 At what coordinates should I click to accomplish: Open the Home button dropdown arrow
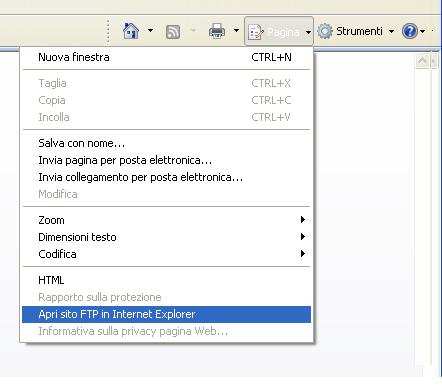pyautogui.click(x=150, y=31)
